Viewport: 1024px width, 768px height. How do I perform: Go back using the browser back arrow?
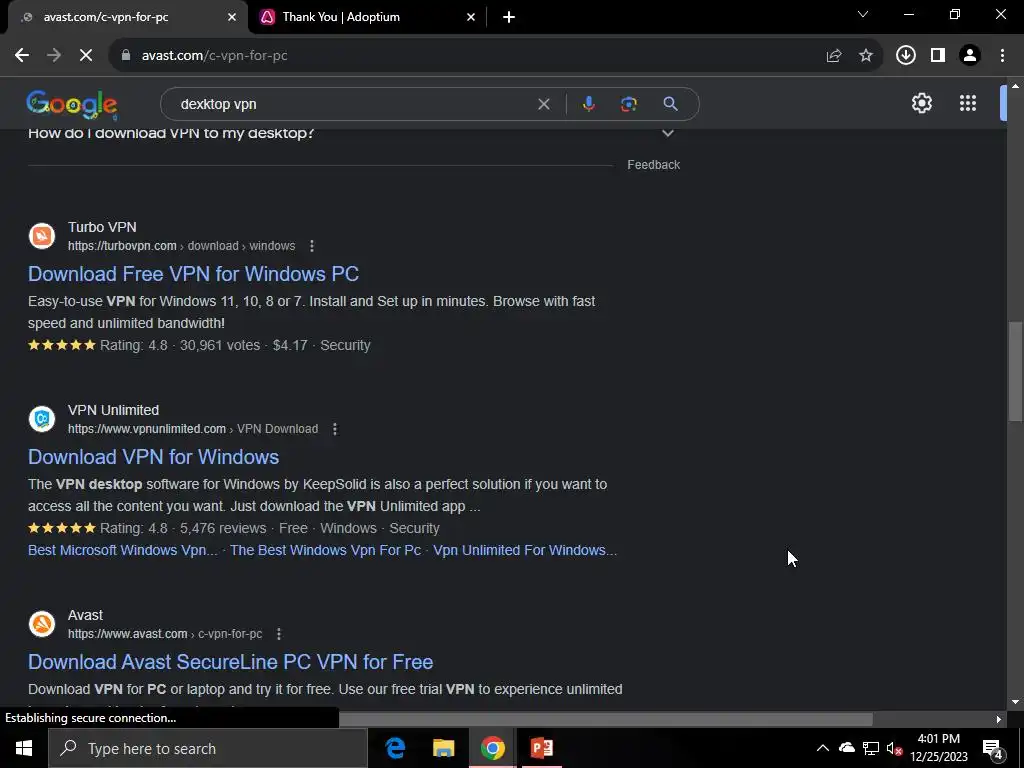click(22, 56)
